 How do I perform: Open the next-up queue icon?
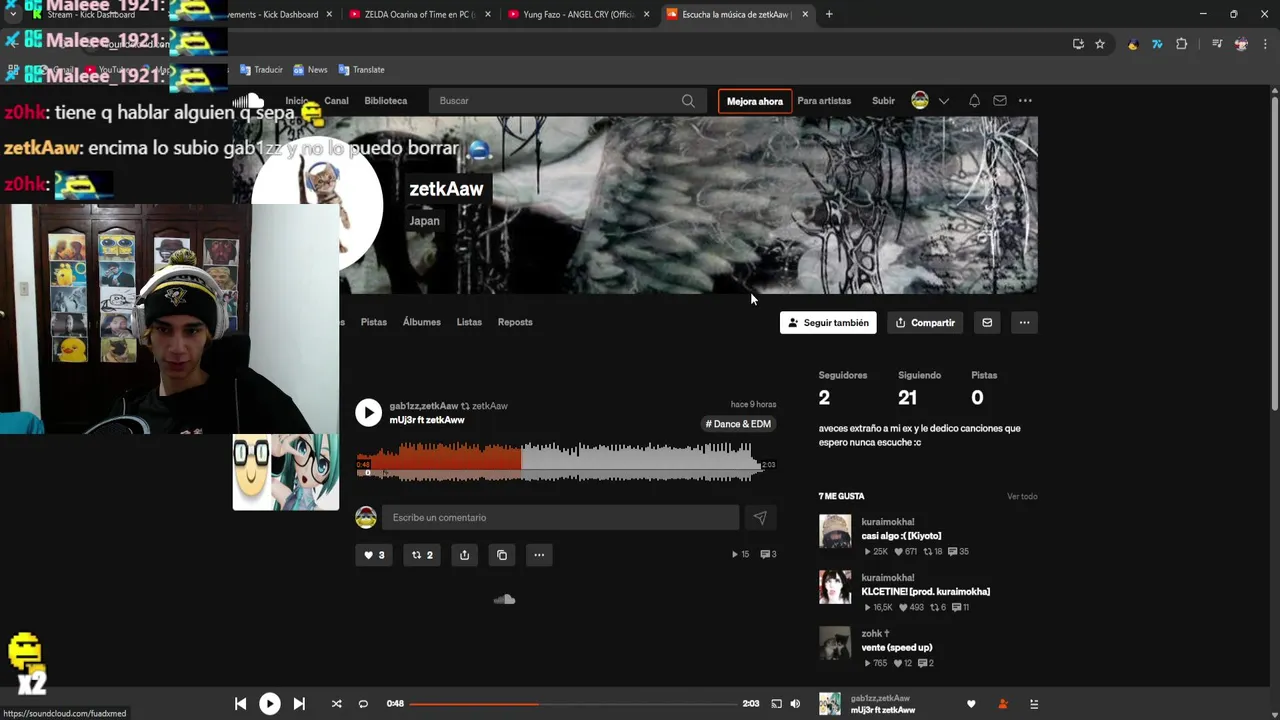[1034, 704]
